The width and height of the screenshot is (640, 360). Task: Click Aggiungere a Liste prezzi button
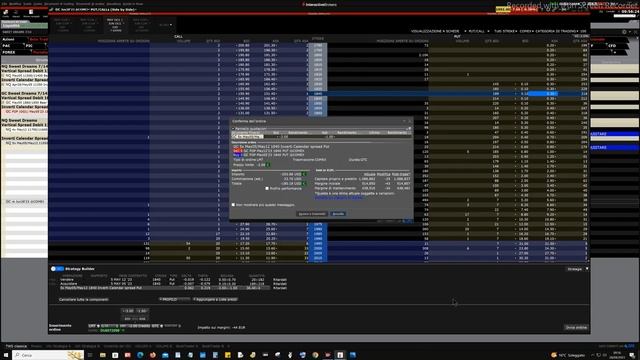click(215, 300)
